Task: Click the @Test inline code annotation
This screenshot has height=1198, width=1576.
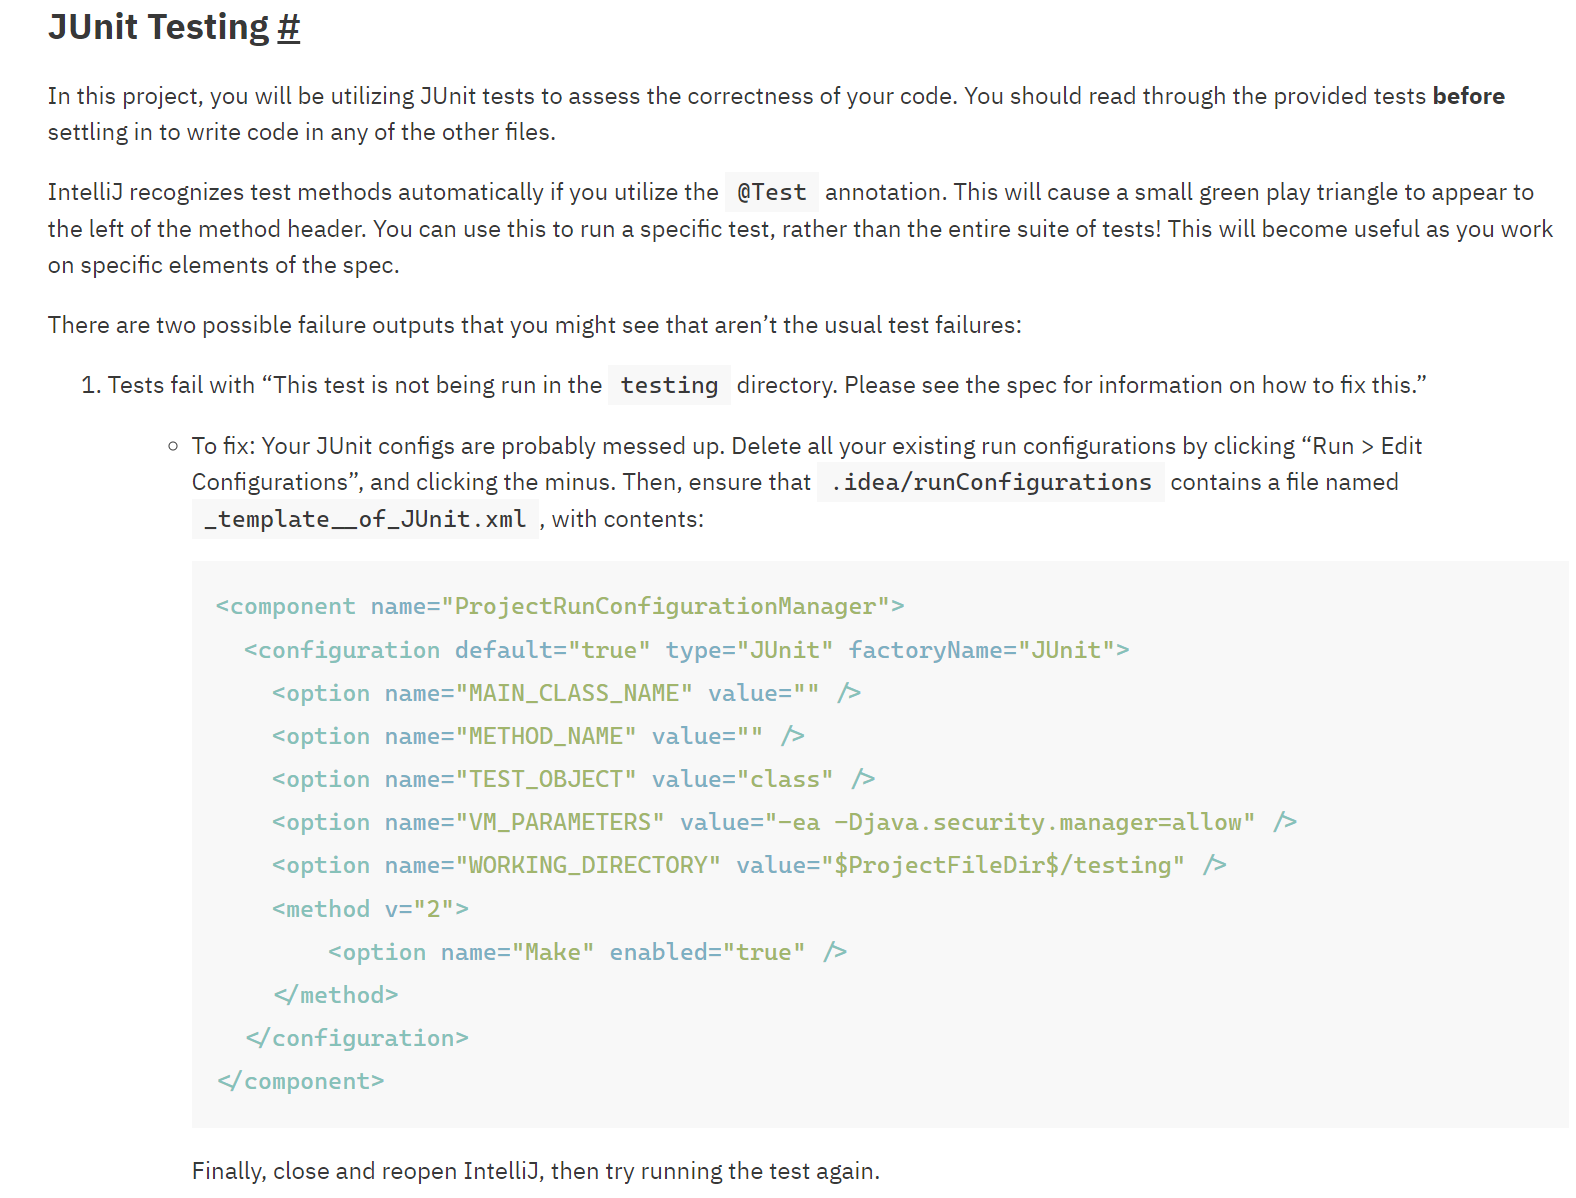Action: [x=771, y=192]
